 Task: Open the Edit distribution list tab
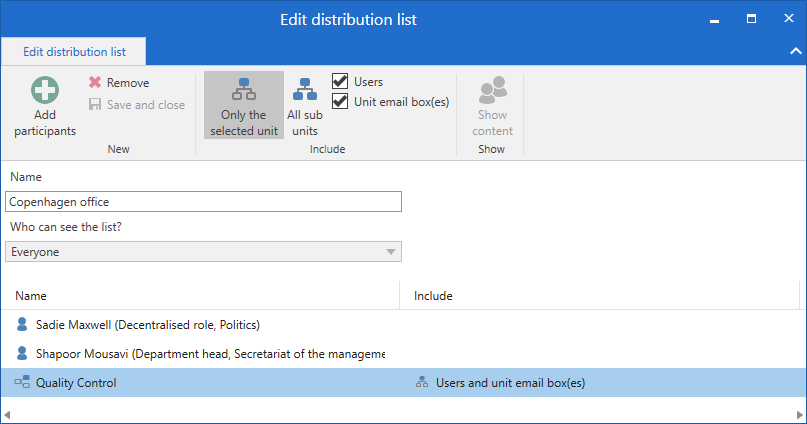(x=74, y=51)
